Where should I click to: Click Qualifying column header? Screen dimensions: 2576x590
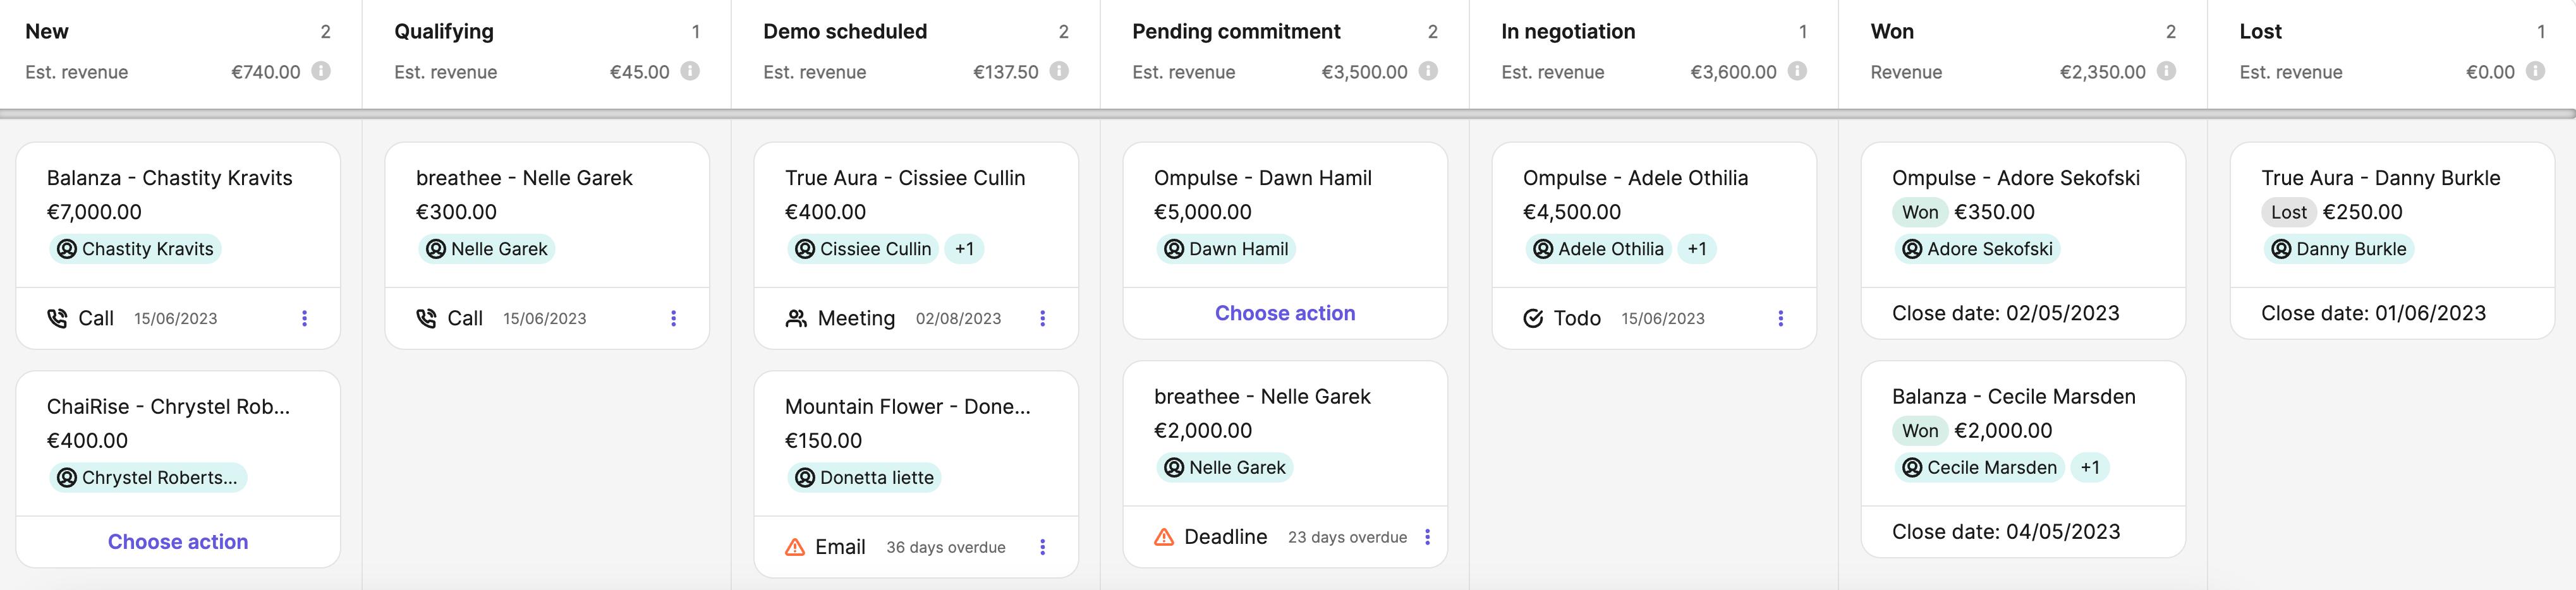(x=444, y=32)
